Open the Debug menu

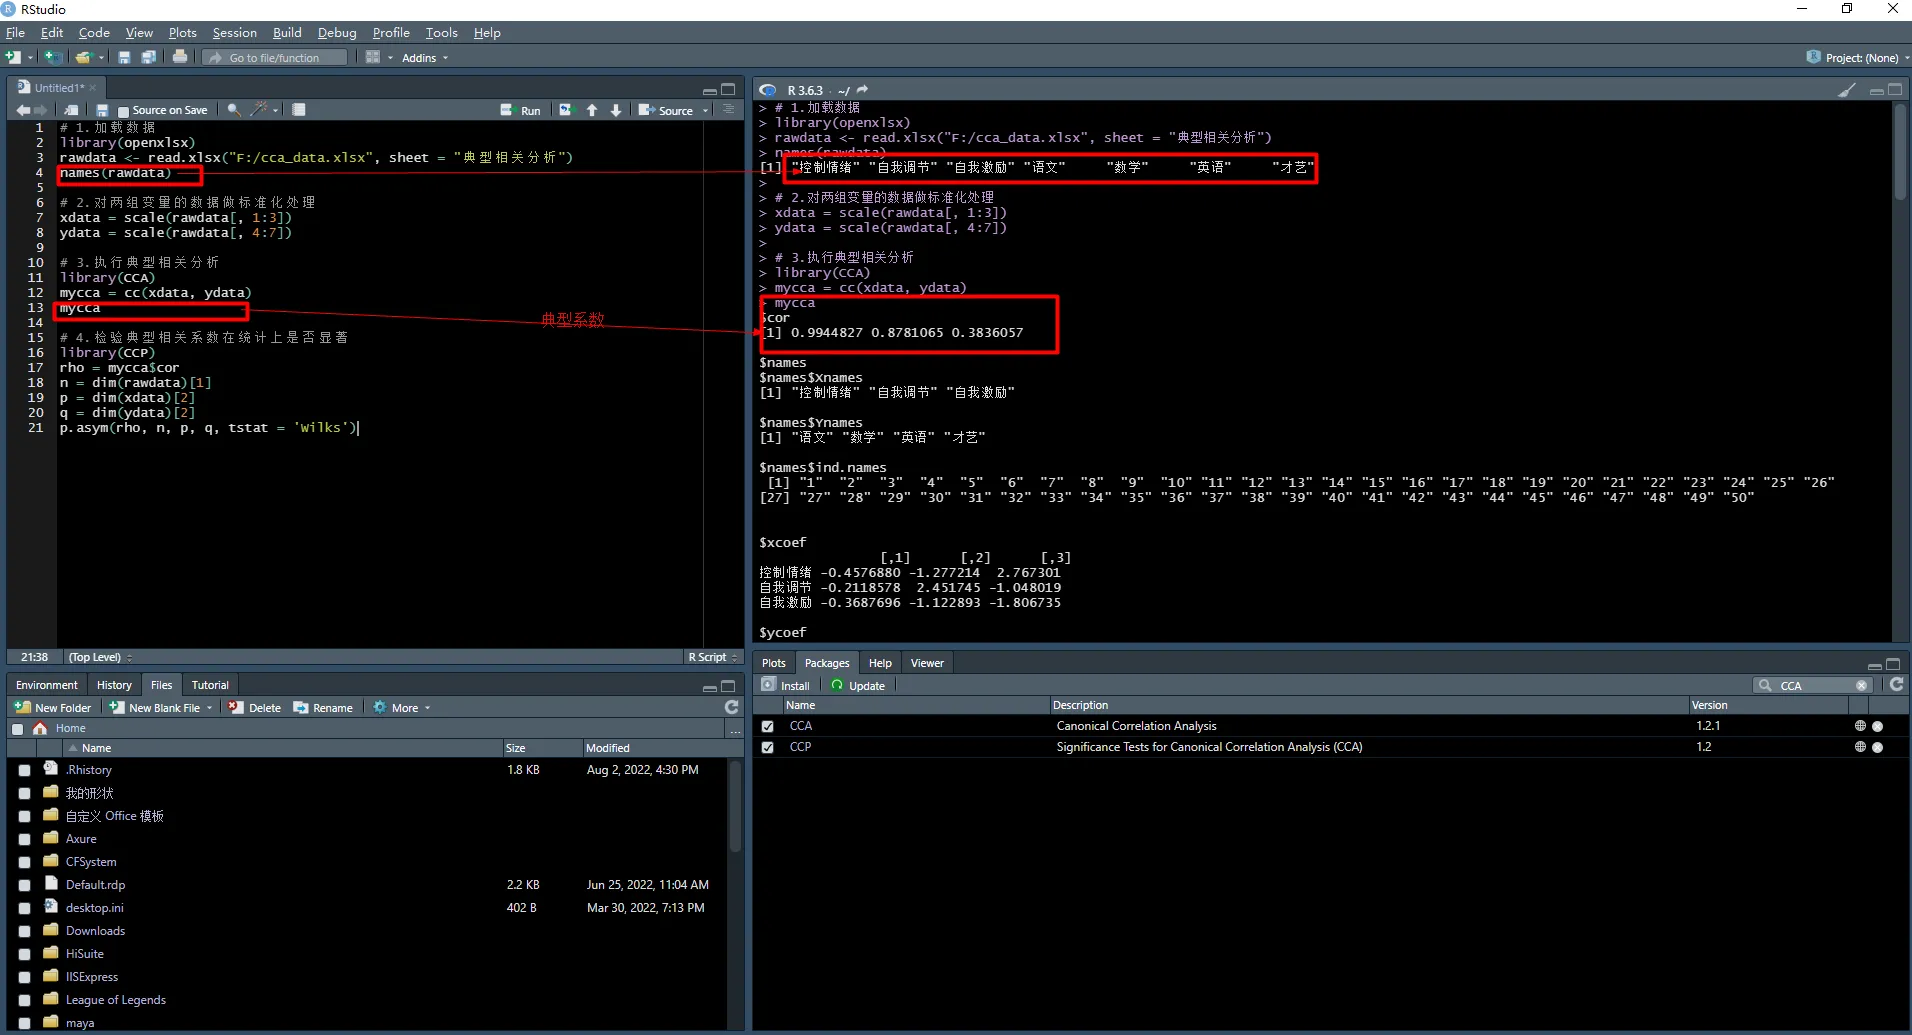pyautogui.click(x=337, y=33)
